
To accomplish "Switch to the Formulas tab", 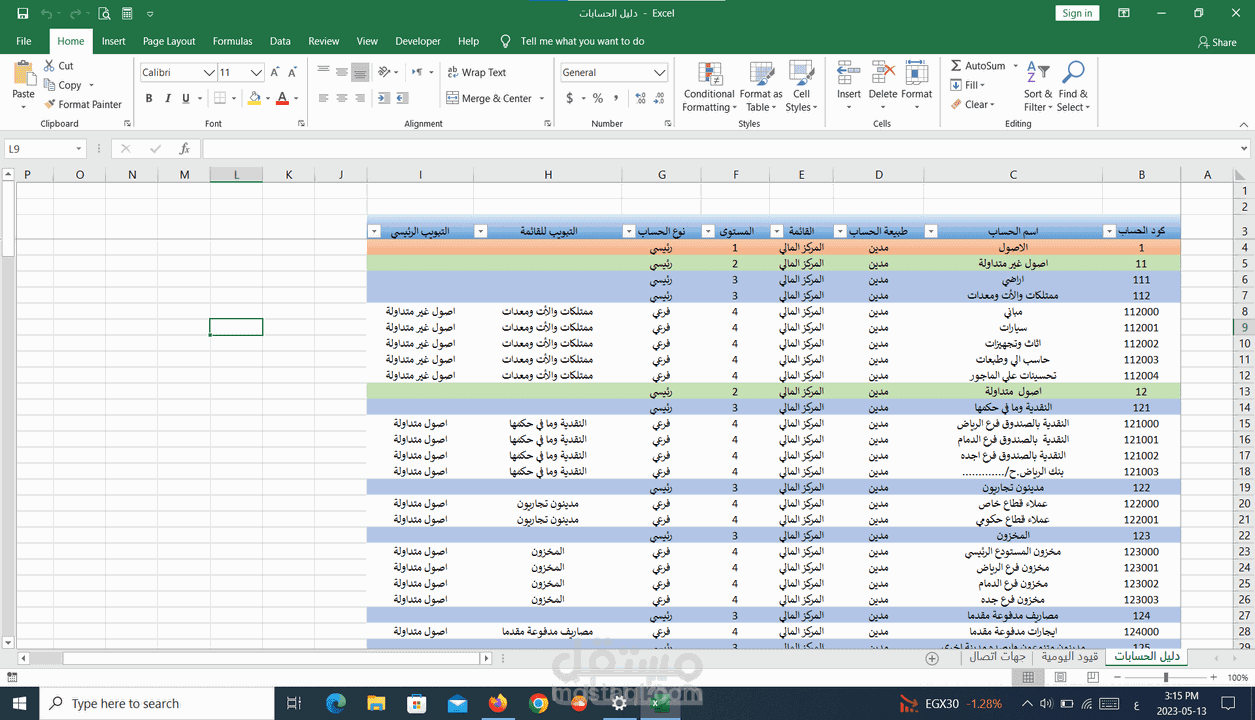I will click(x=232, y=41).
